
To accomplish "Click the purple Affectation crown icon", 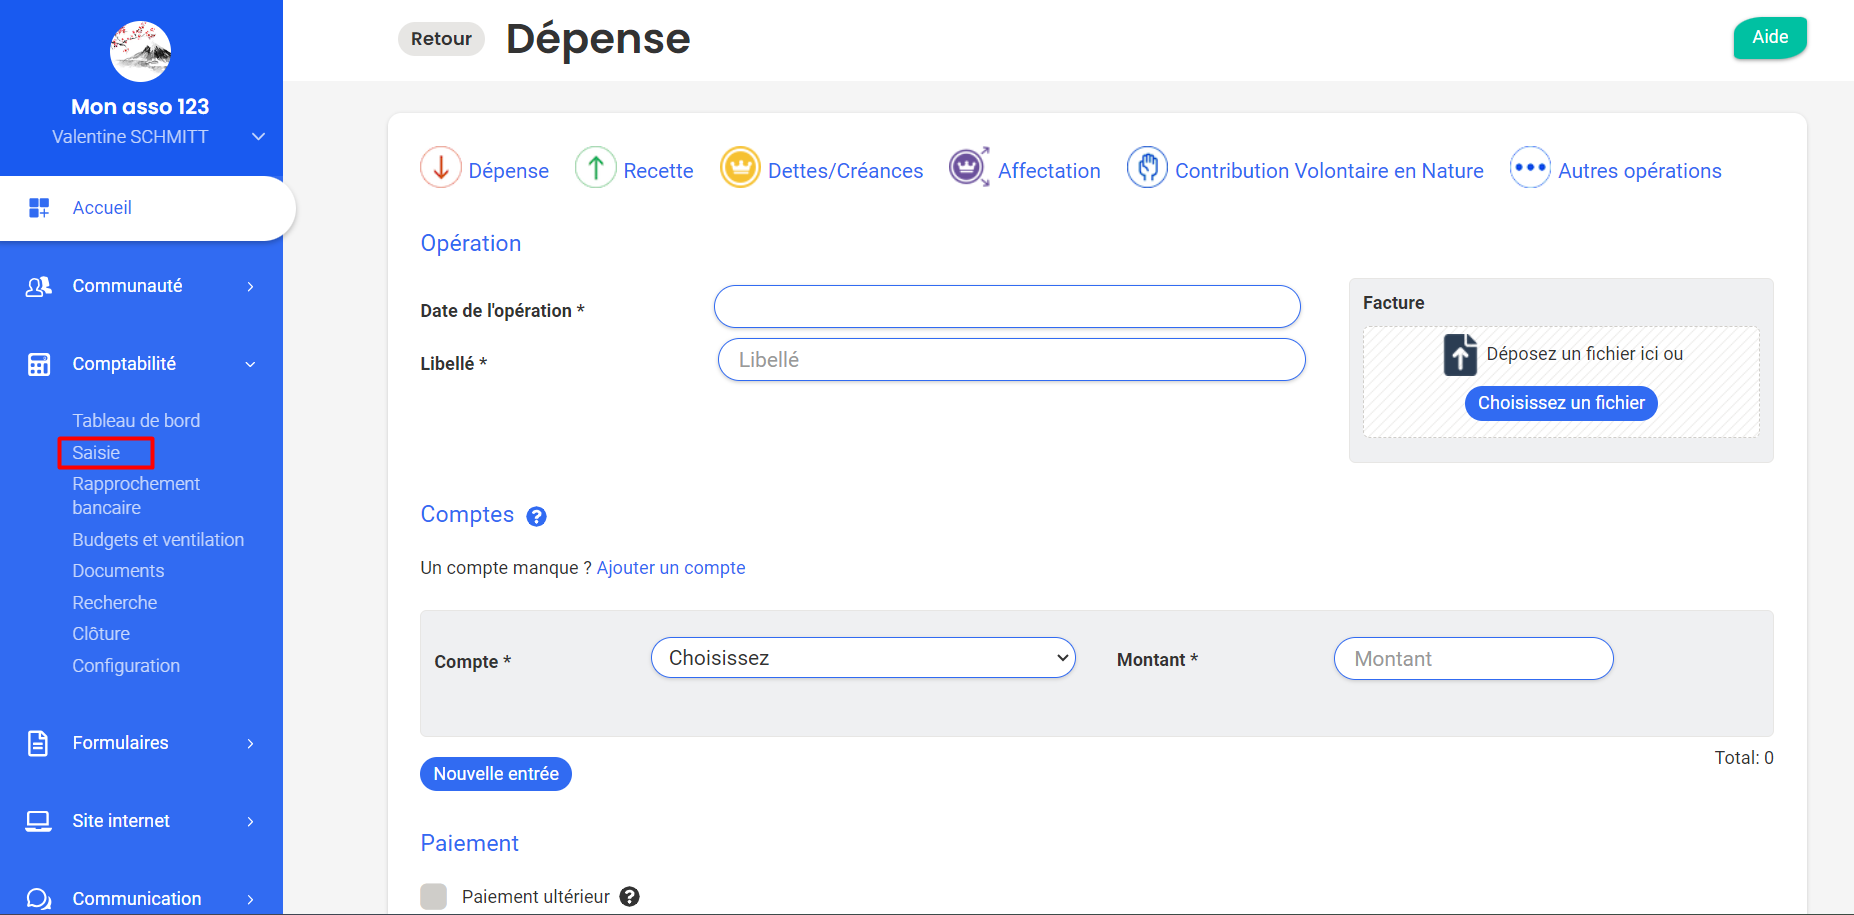I will (969, 167).
